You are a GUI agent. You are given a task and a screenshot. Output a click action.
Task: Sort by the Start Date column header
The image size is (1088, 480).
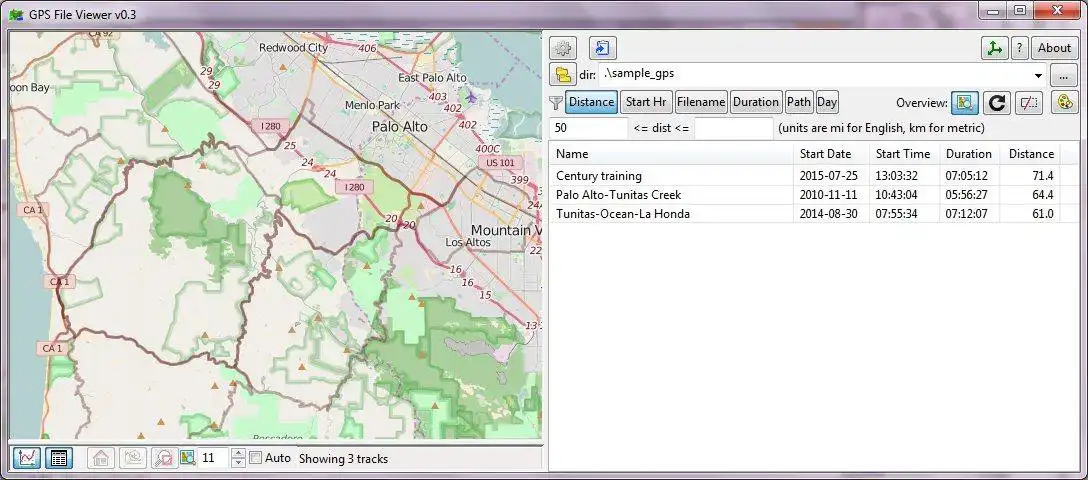(x=831, y=154)
